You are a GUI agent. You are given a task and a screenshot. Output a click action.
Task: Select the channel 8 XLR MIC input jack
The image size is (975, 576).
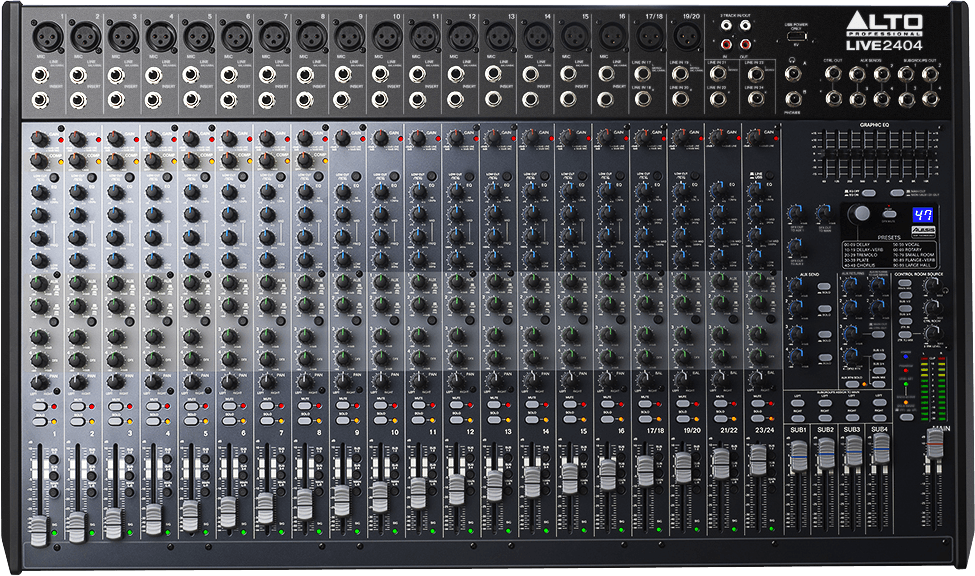pos(312,36)
